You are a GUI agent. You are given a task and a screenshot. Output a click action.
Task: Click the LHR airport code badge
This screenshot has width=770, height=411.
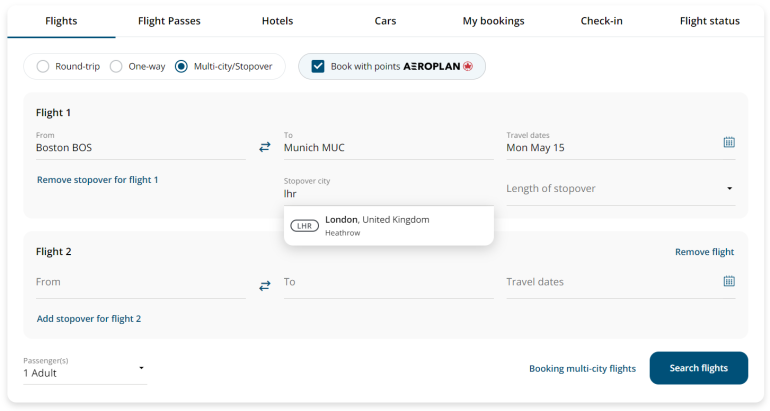click(x=304, y=226)
